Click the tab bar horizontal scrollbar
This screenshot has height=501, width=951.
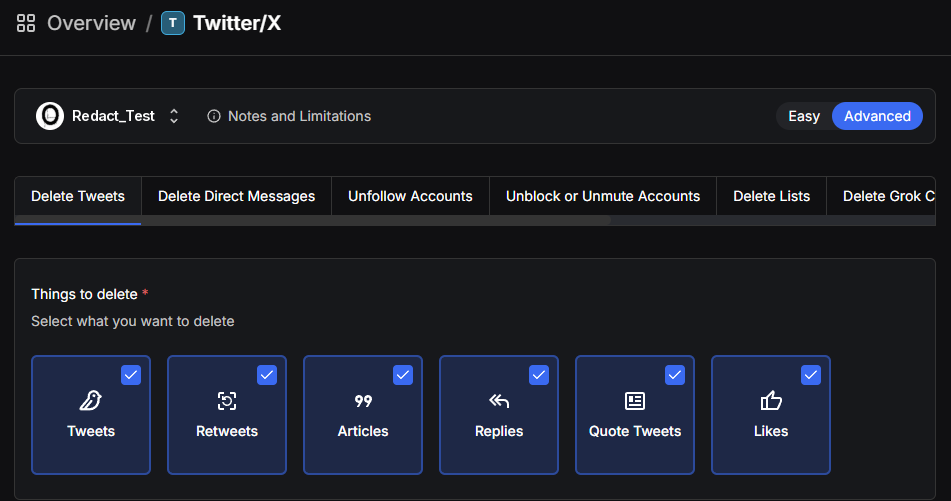click(x=312, y=221)
